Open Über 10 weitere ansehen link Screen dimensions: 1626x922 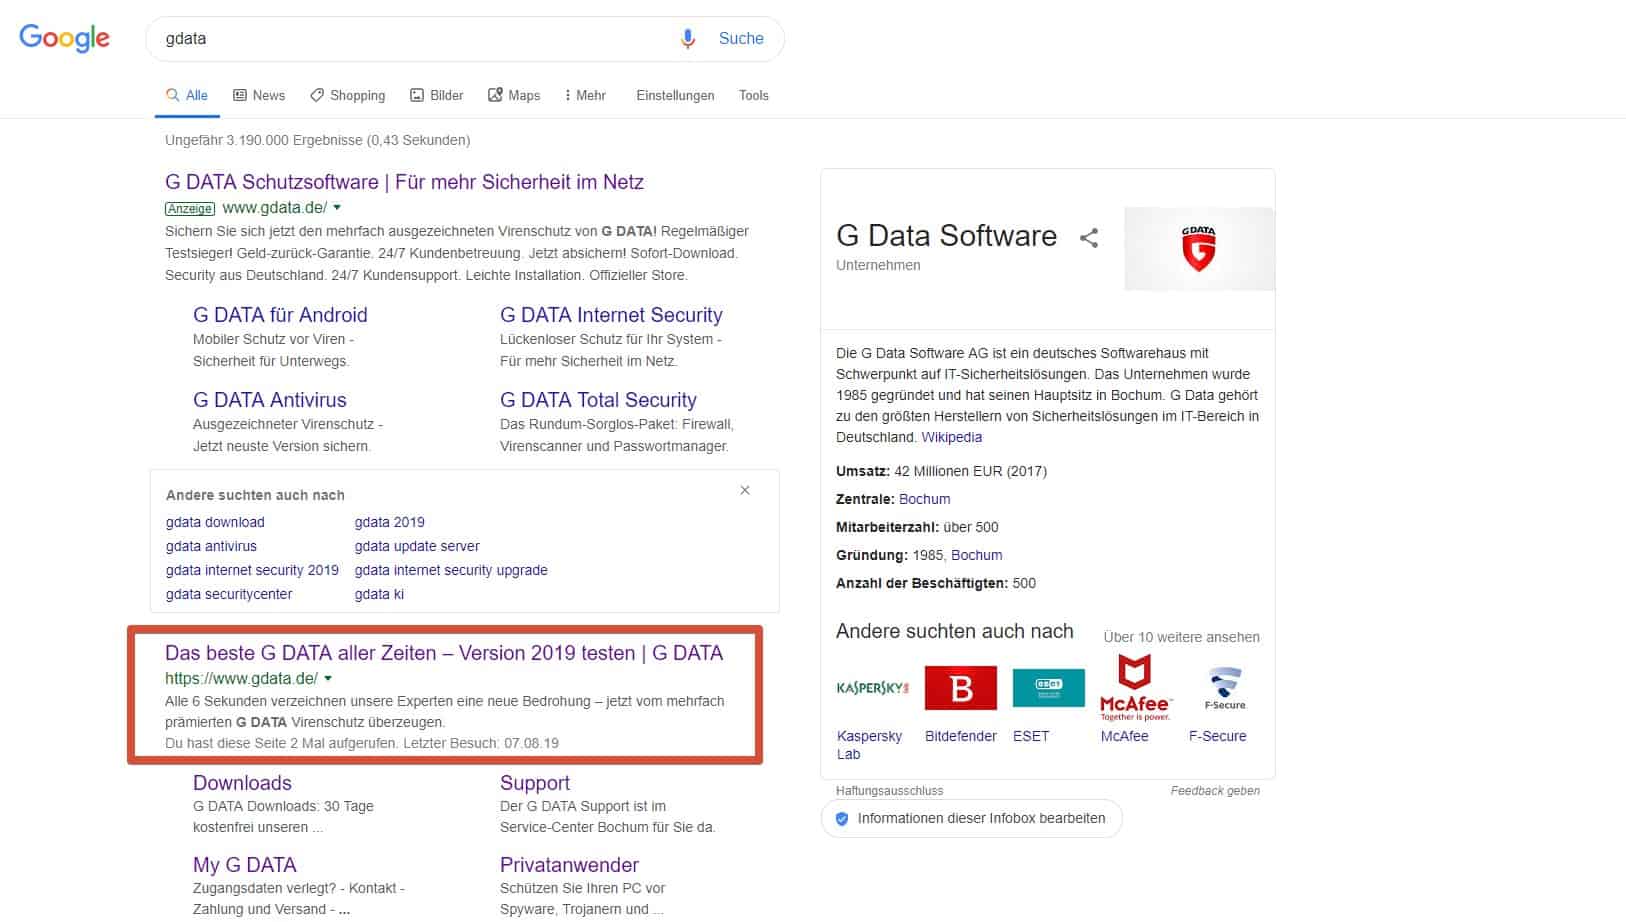coord(1181,637)
